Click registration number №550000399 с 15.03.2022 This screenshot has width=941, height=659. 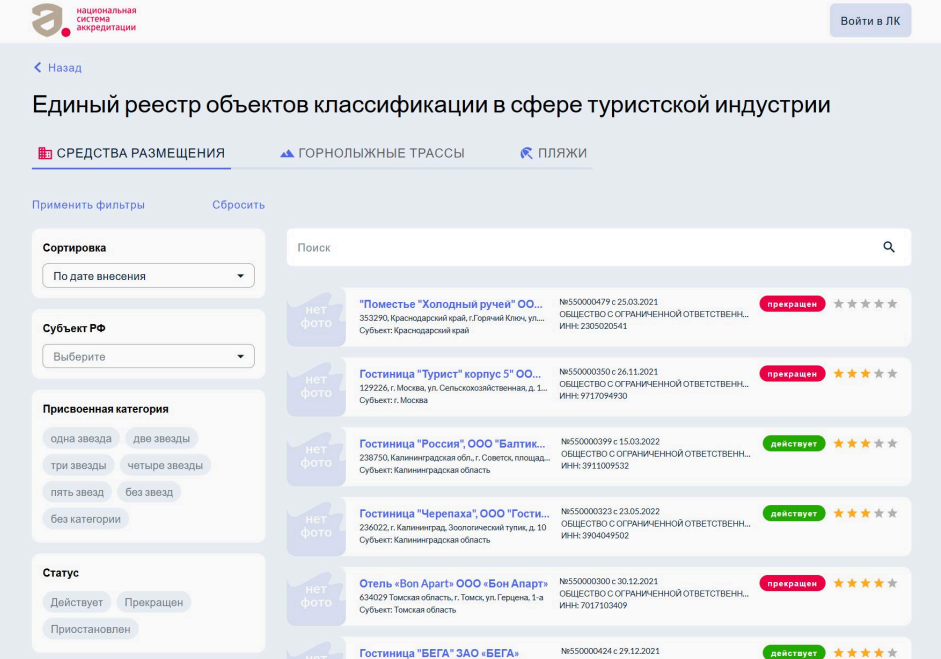(610, 441)
